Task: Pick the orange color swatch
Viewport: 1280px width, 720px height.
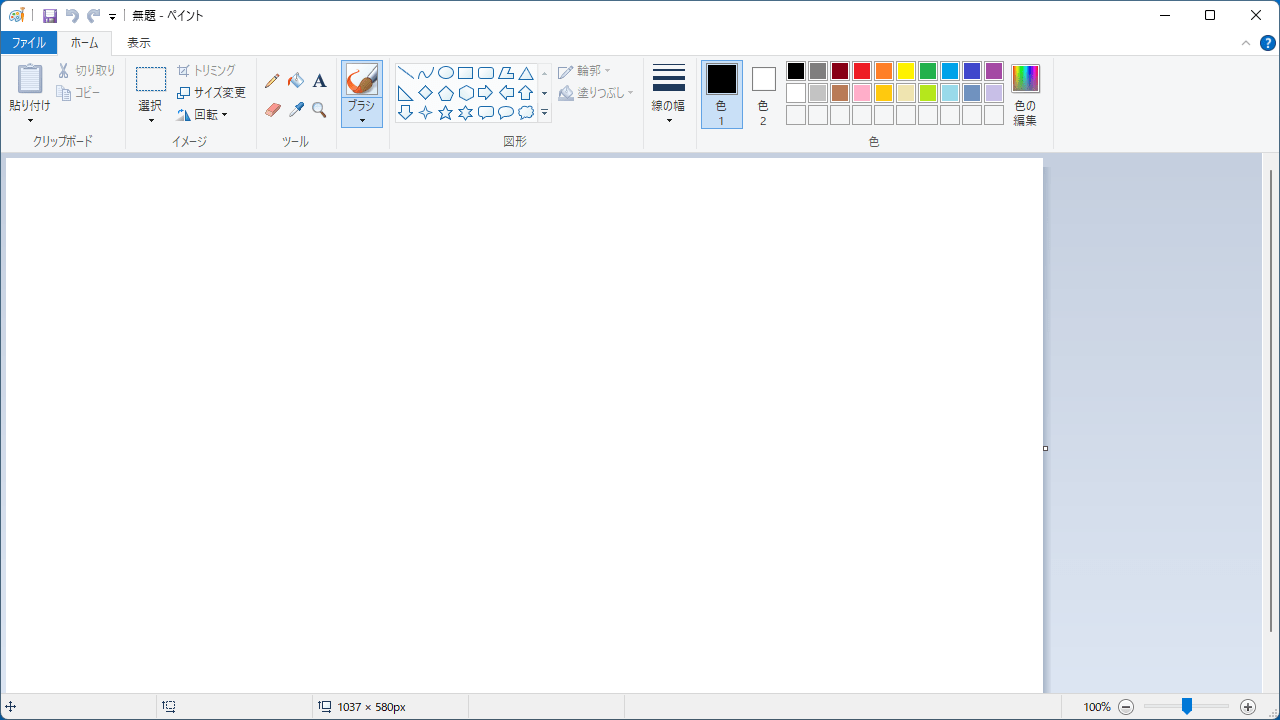Action: pyautogui.click(x=884, y=71)
